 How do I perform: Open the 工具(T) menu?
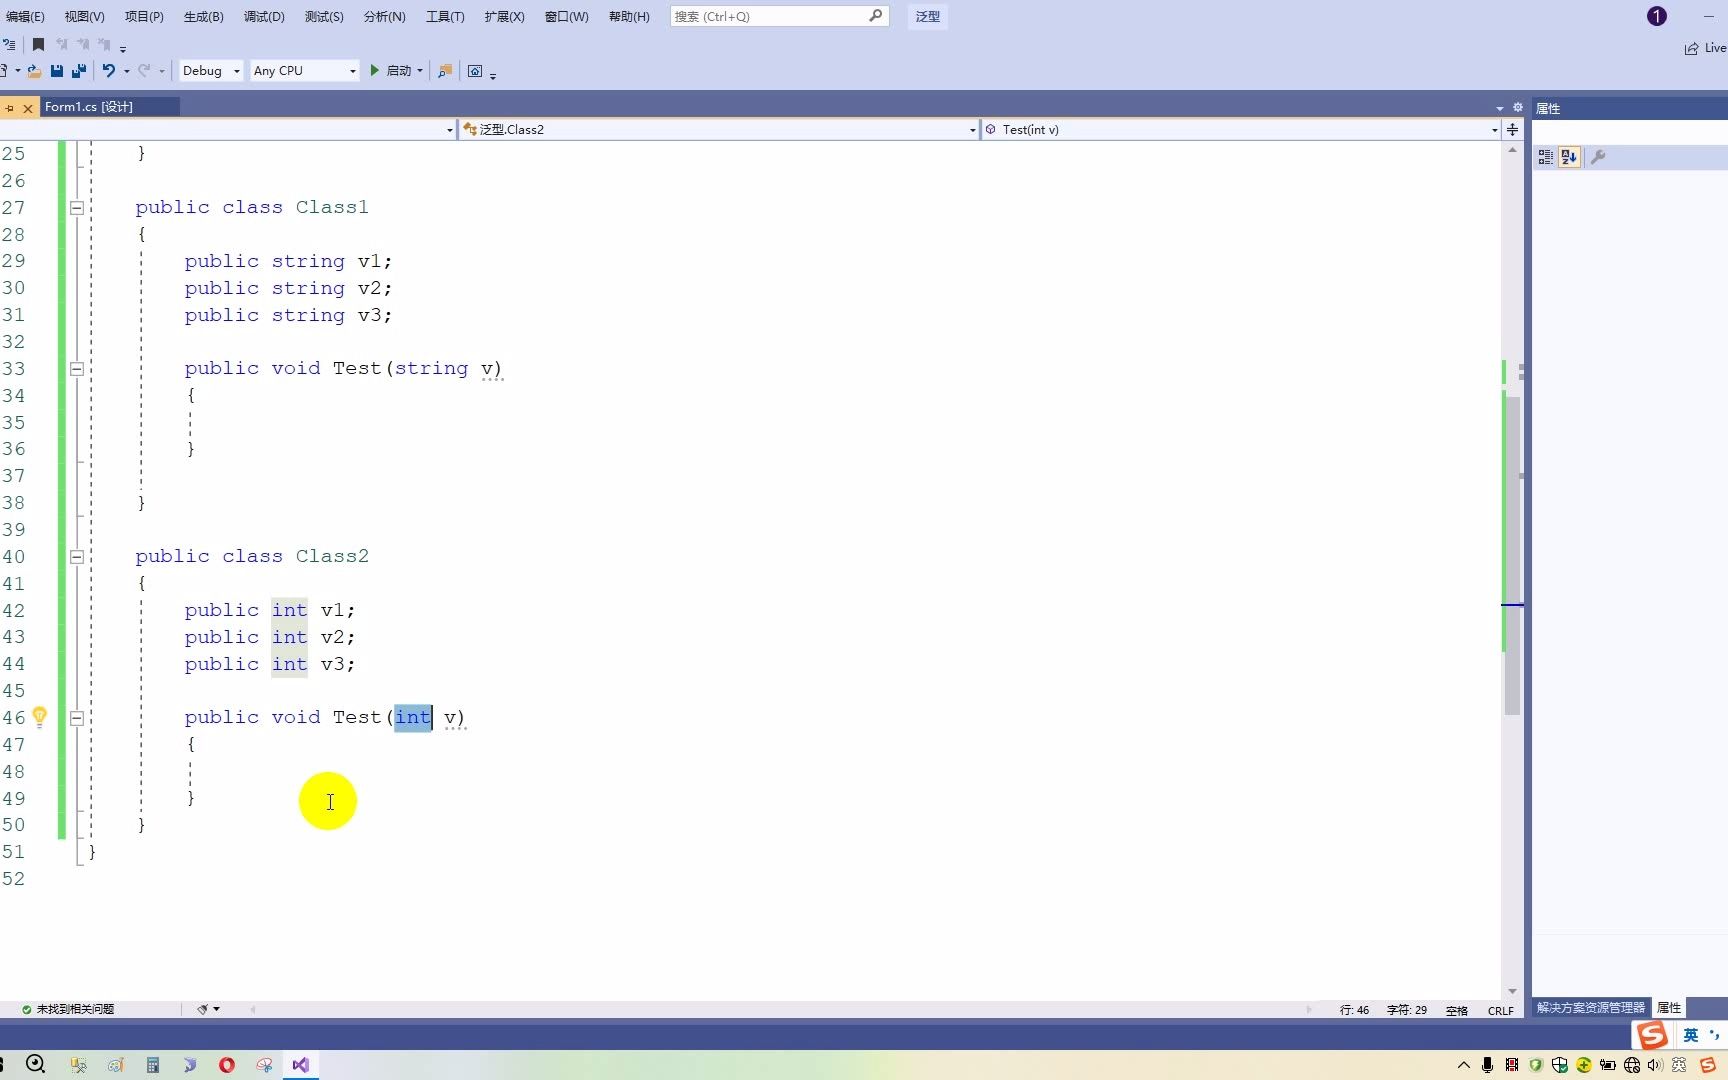(445, 16)
